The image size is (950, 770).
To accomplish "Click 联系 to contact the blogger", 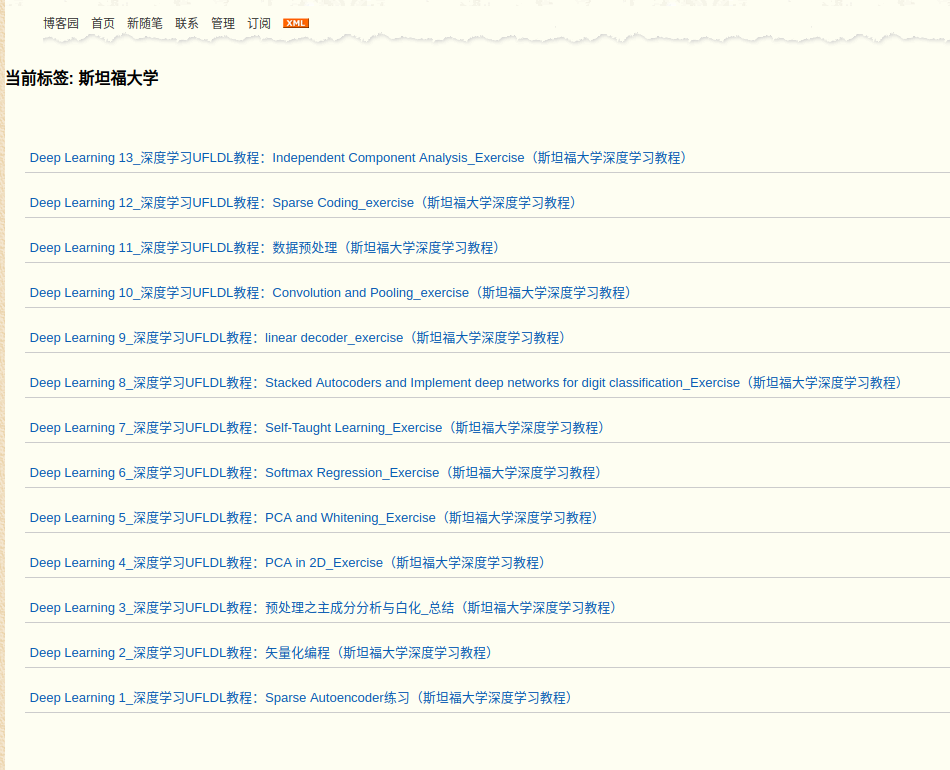I will pos(186,22).
